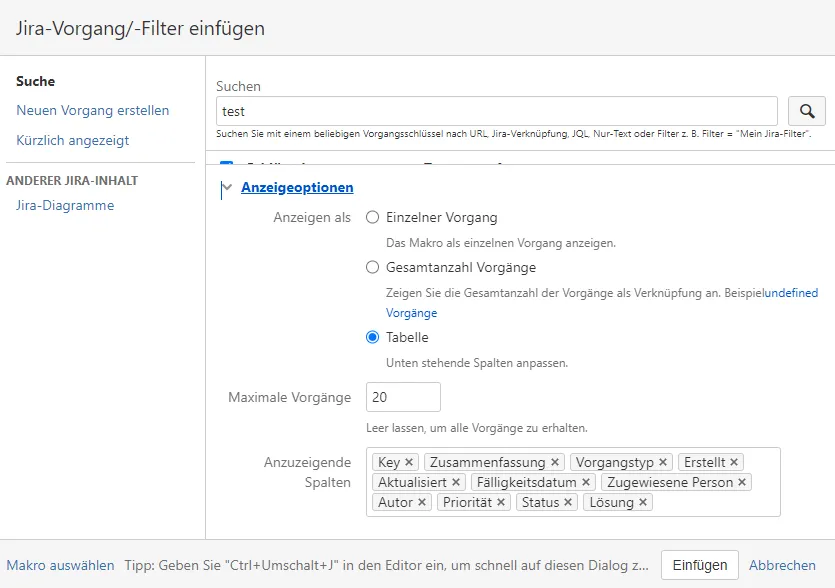Remove the Status column tag

tap(568, 502)
